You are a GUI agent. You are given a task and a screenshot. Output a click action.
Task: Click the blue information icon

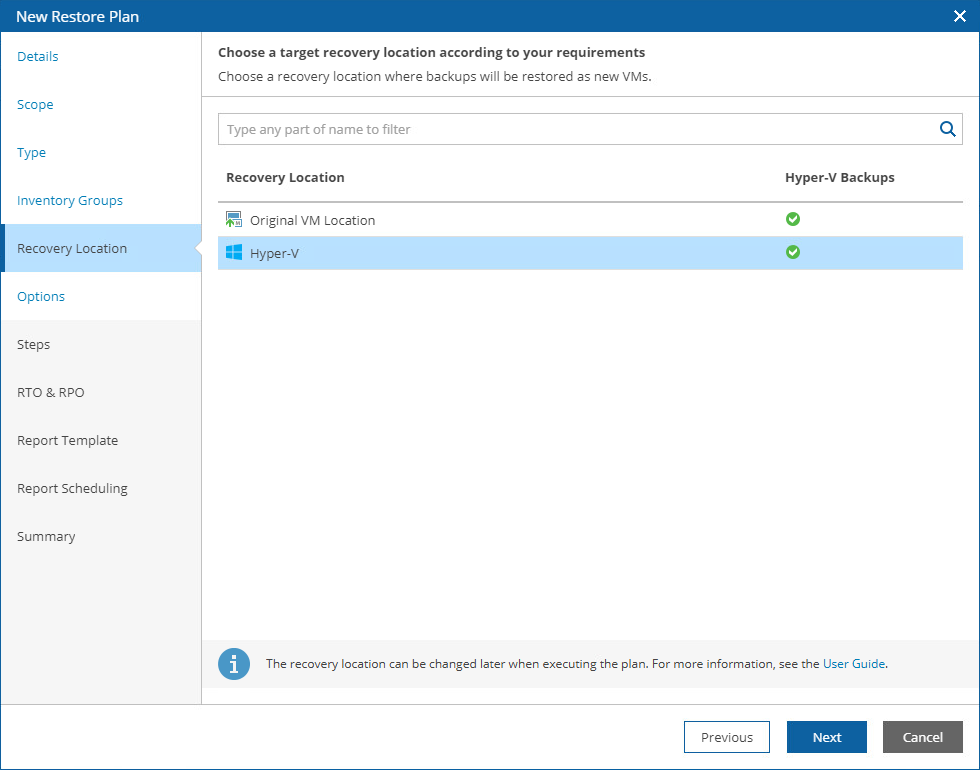coord(234,664)
